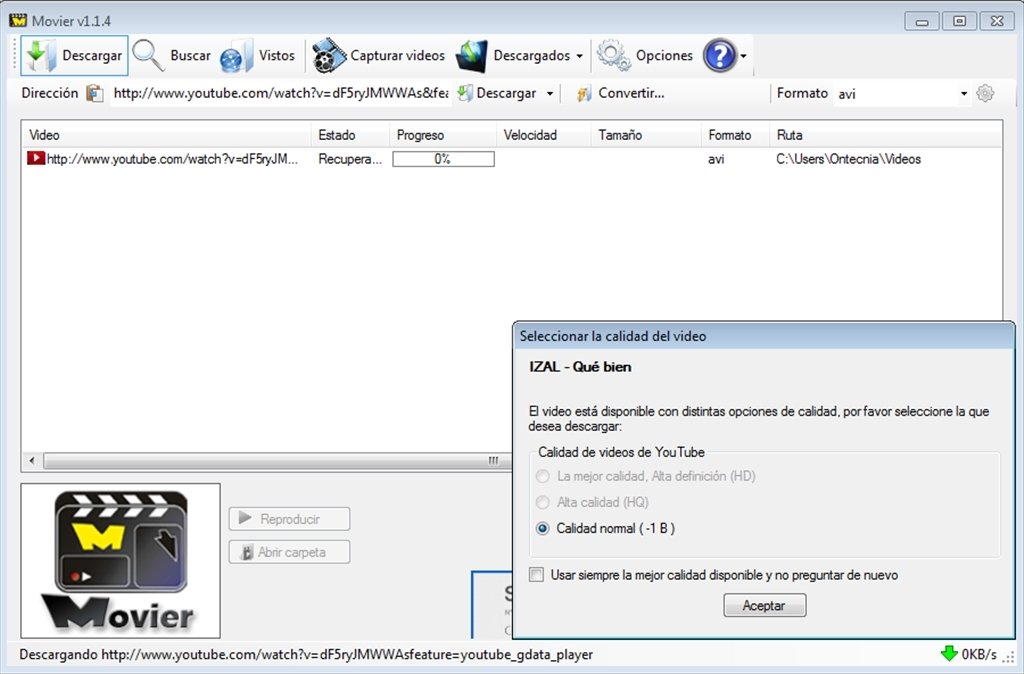Expand the Descargados dropdown arrow
This screenshot has width=1024, height=674.
pyautogui.click(x=579, y=56)
